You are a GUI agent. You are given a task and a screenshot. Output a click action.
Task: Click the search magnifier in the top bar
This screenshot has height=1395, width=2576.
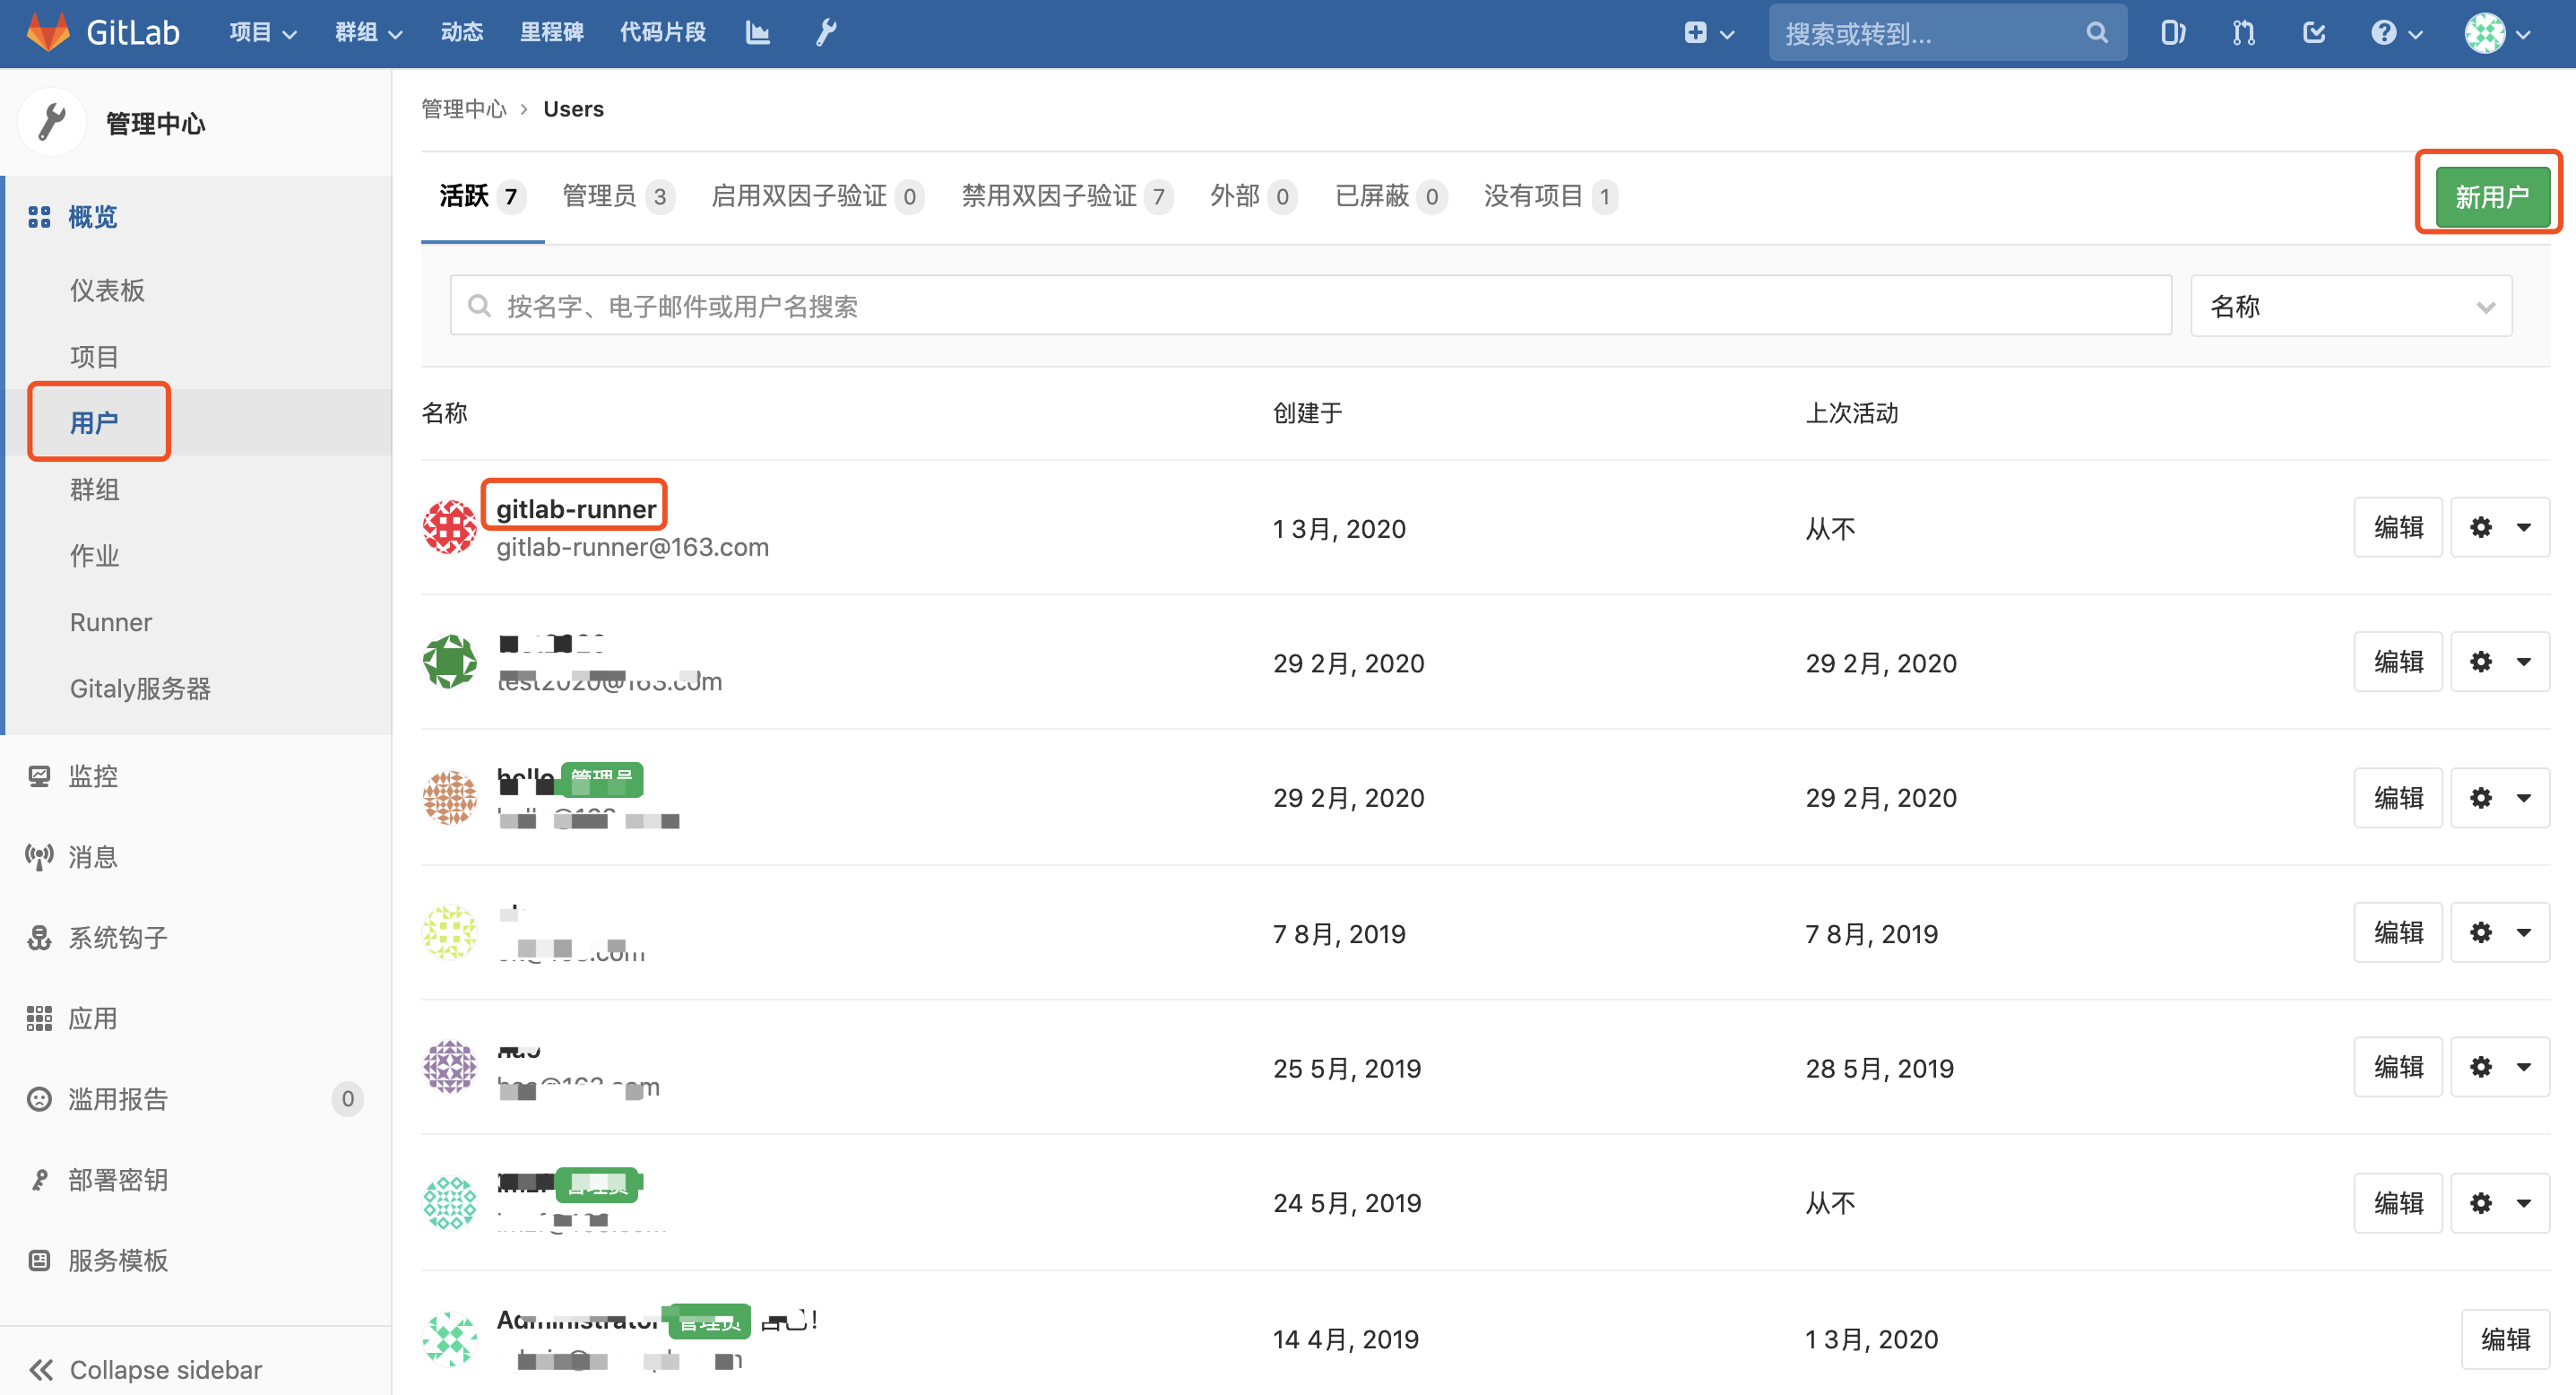pos(2096,32)
